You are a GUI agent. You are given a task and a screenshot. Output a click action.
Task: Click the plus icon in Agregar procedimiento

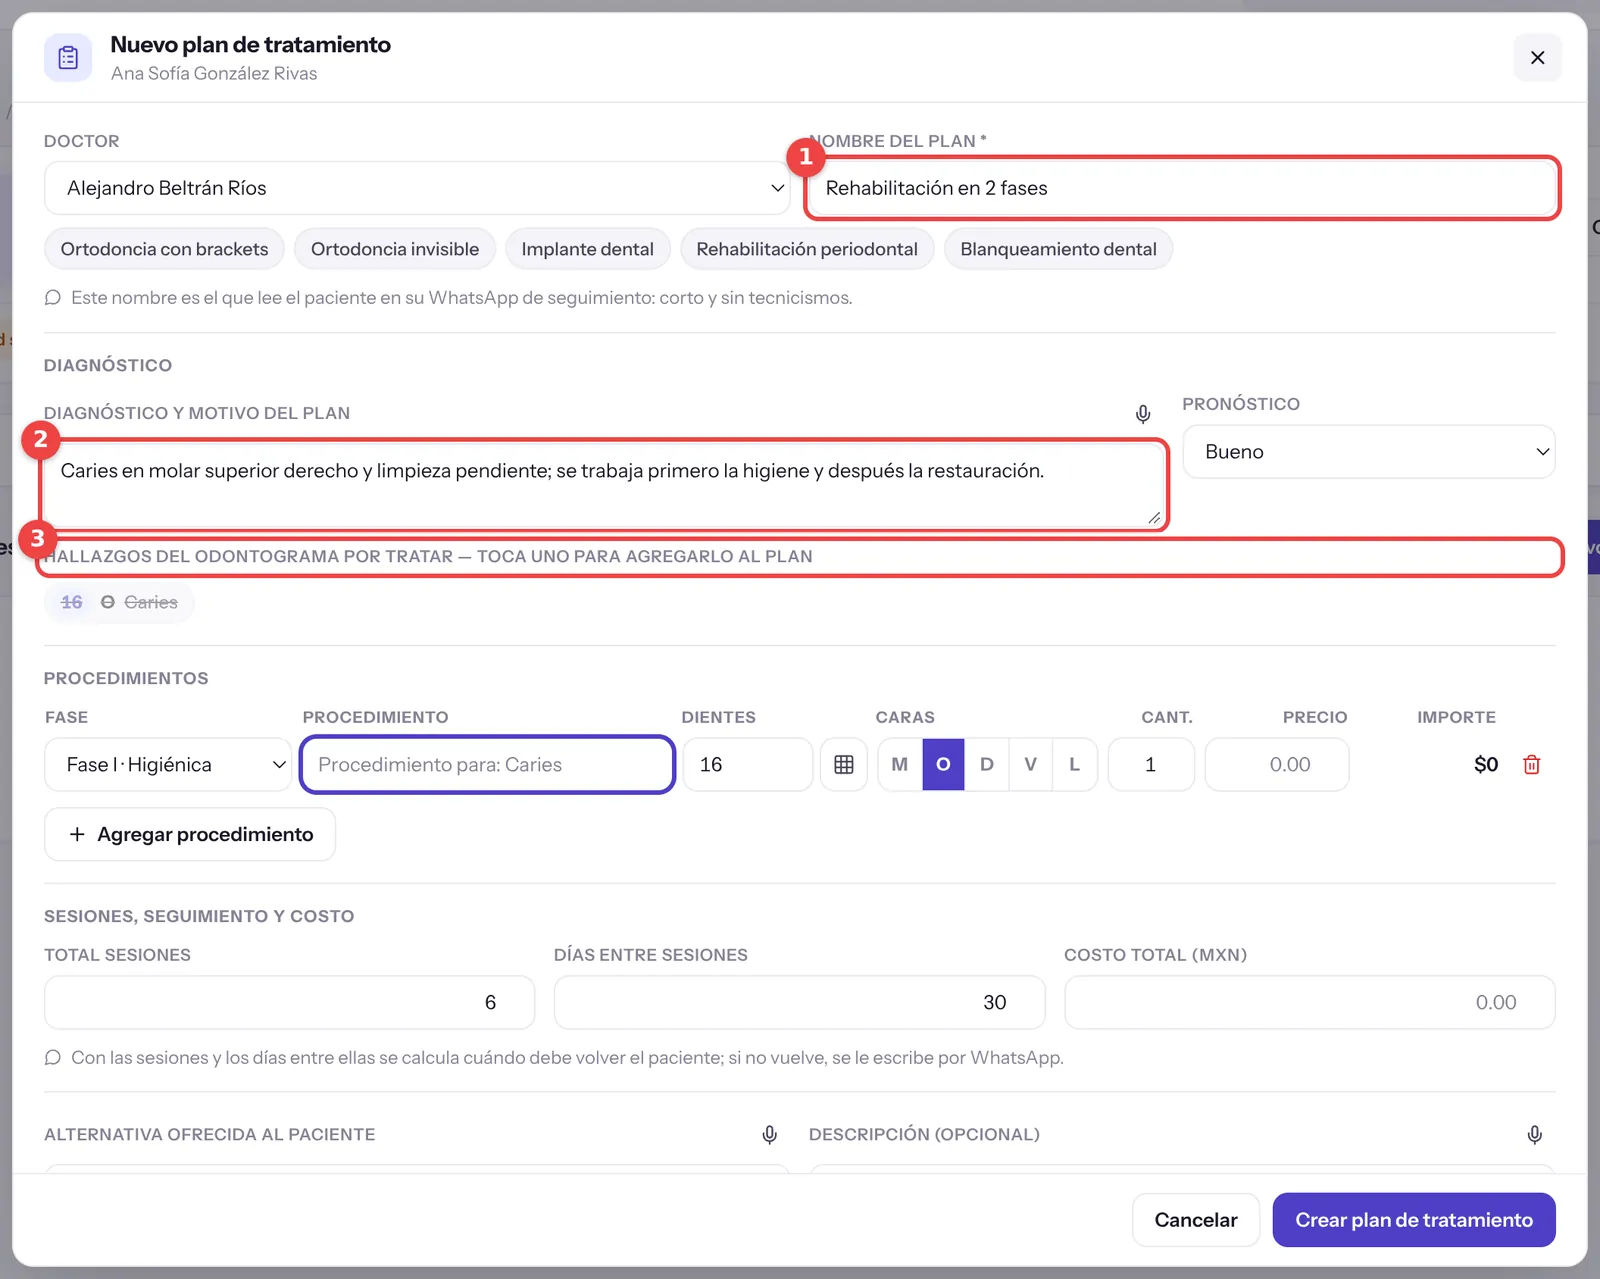click(x=77, y=834)
